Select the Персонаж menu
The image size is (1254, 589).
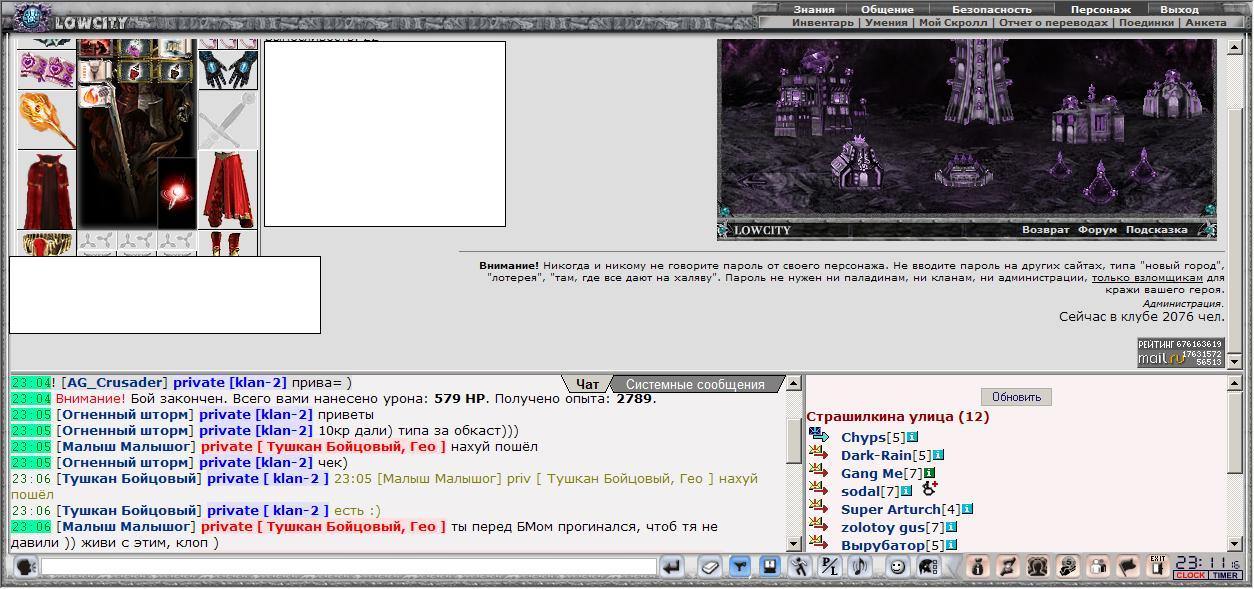tap(1101, 9)
